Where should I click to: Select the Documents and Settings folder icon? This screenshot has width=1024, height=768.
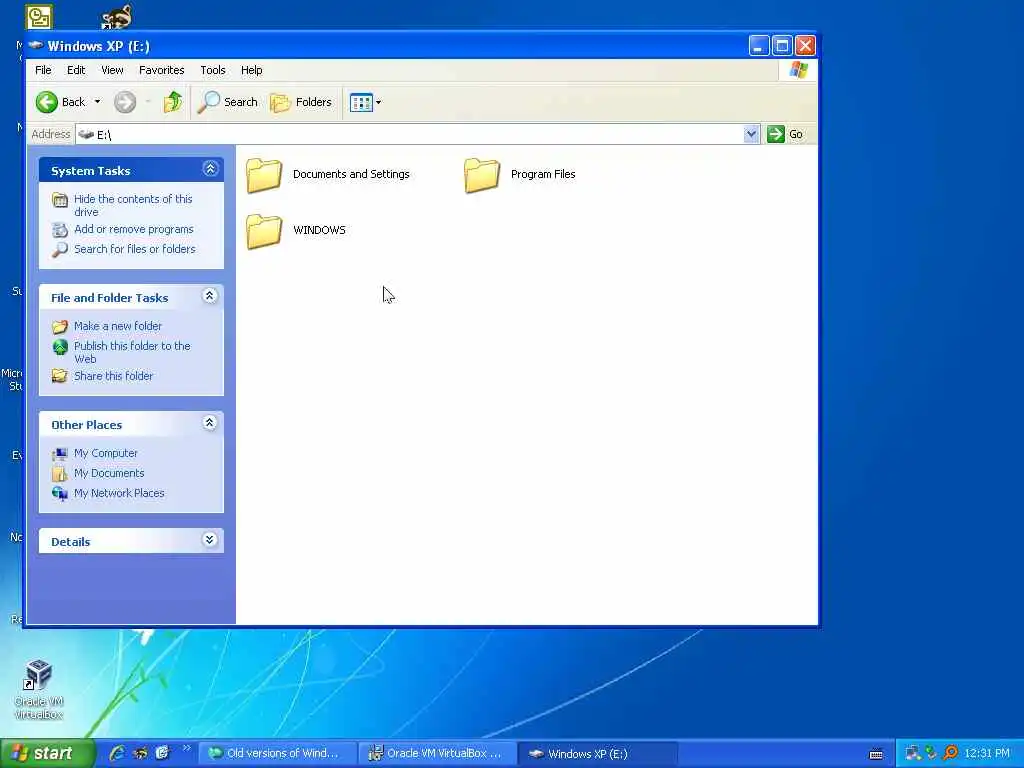point(264,175)
